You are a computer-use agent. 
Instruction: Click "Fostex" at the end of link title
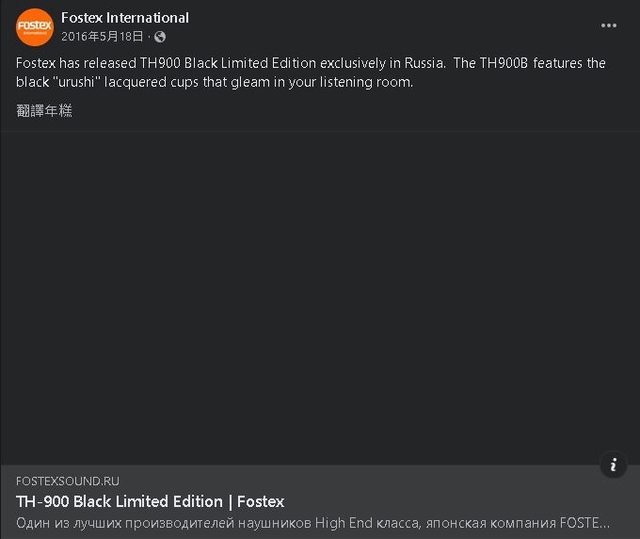pyautogui.click(x=261, y=501)
